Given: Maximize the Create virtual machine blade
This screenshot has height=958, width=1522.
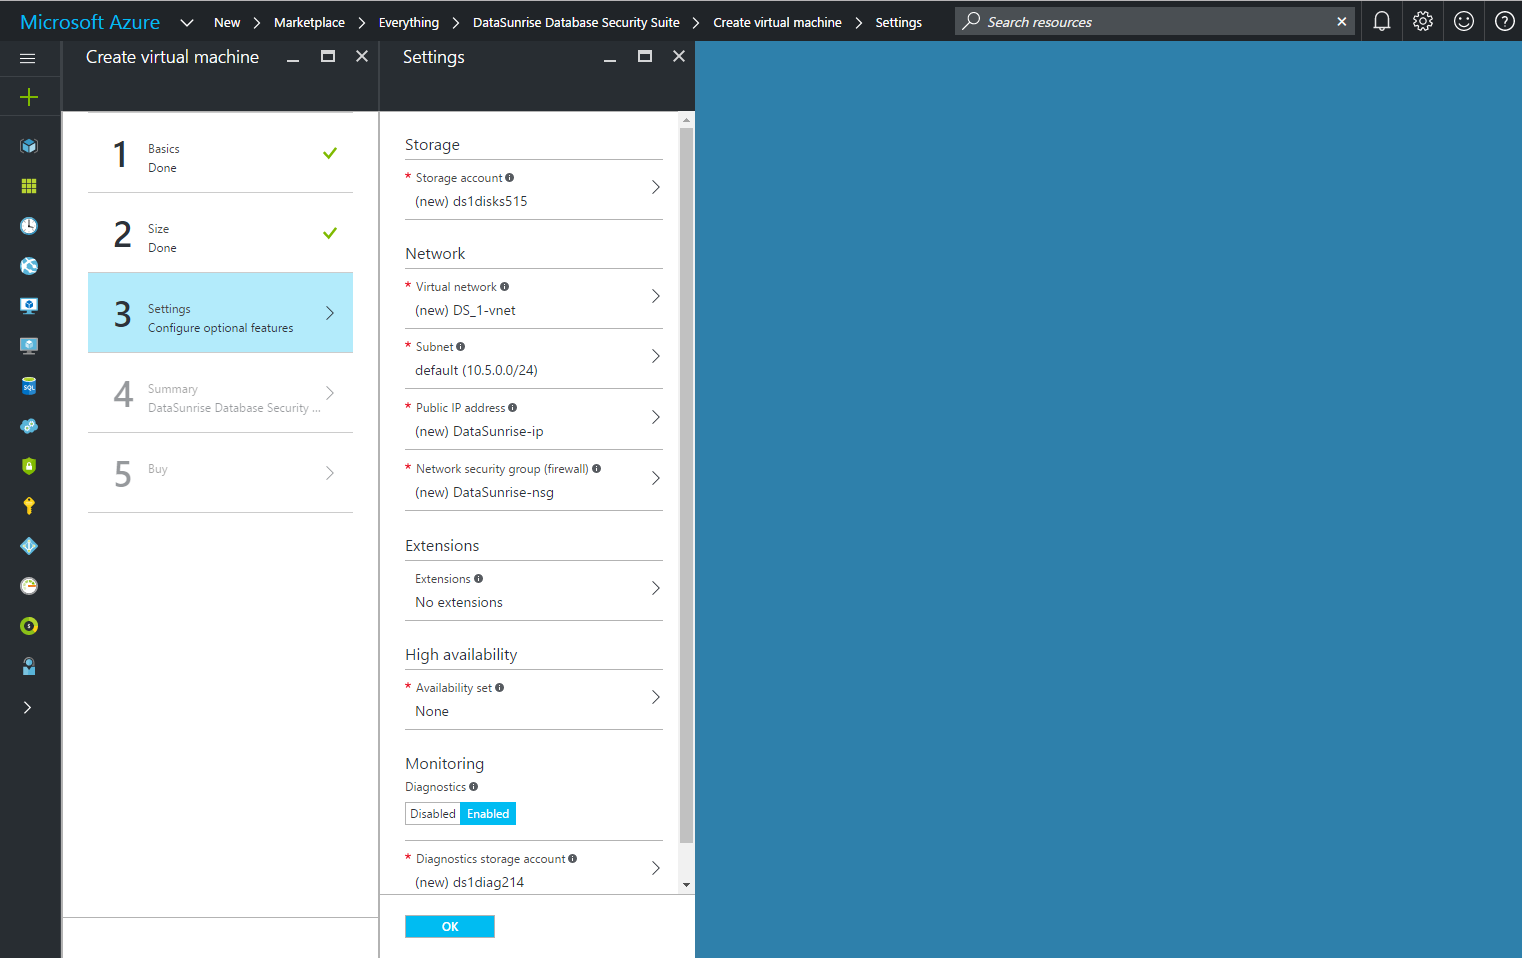Looking at the screenshot, I should coord(328,57).
